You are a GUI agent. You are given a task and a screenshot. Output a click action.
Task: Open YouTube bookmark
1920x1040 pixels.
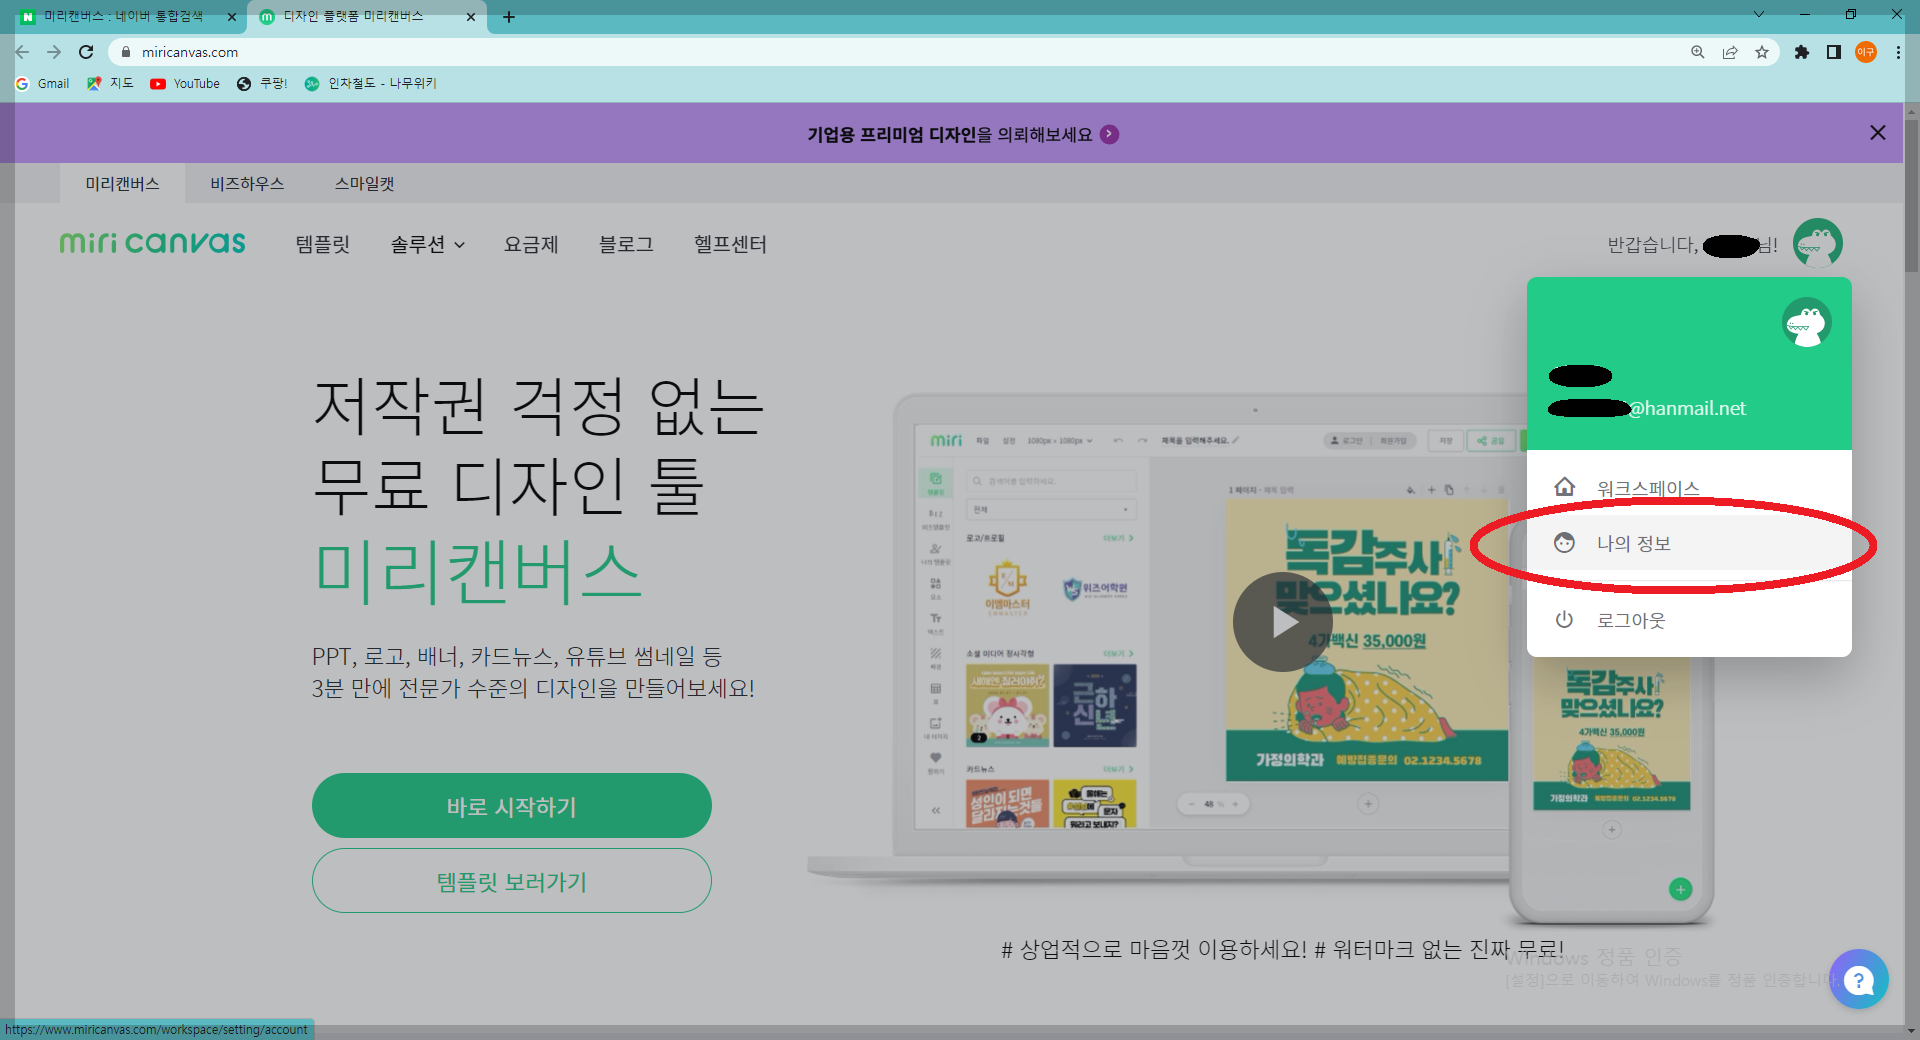(185, 83)
